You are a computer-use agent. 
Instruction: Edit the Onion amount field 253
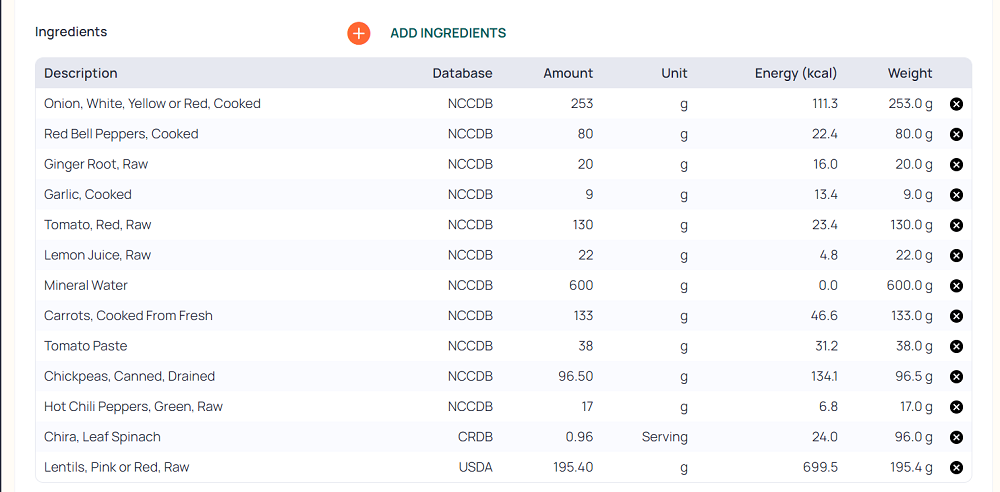(x=582, y=104)
